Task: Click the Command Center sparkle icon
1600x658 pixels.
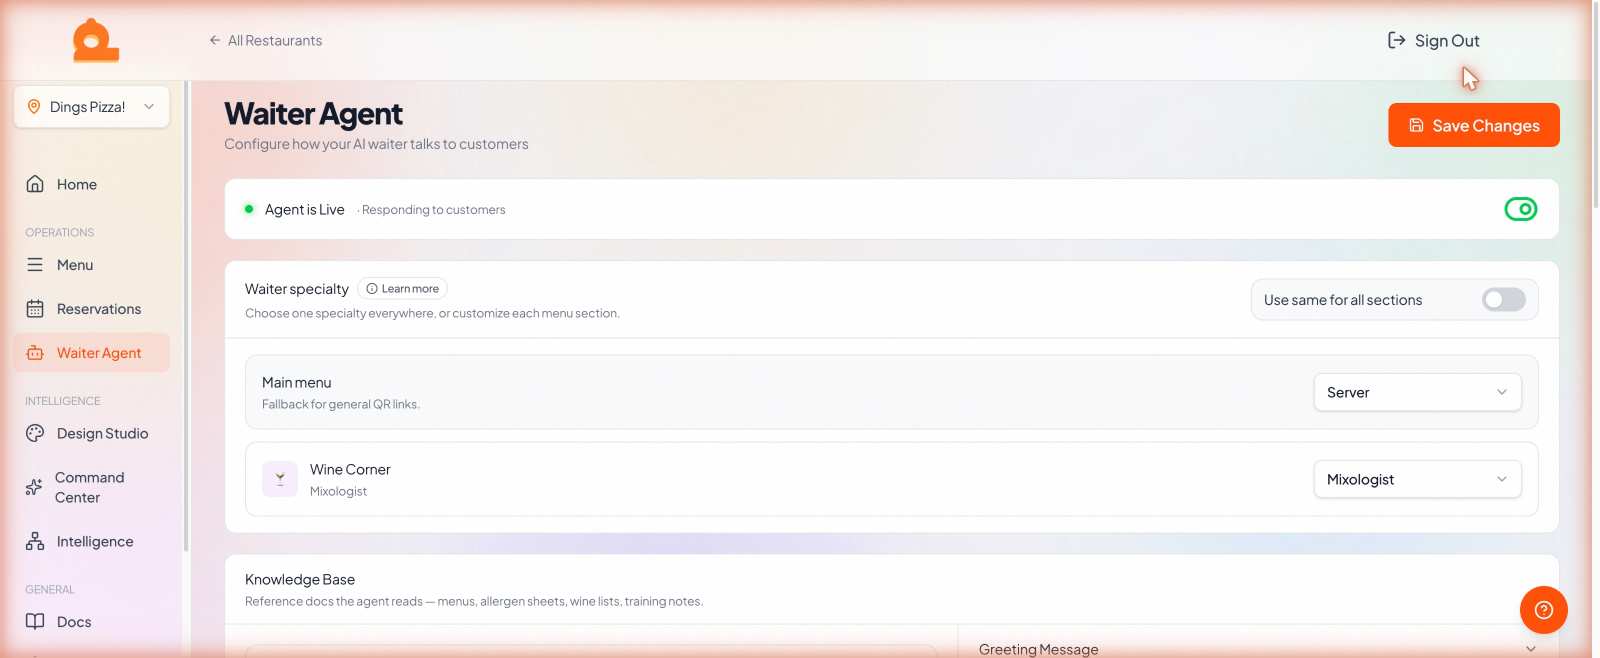Action: 34,487
